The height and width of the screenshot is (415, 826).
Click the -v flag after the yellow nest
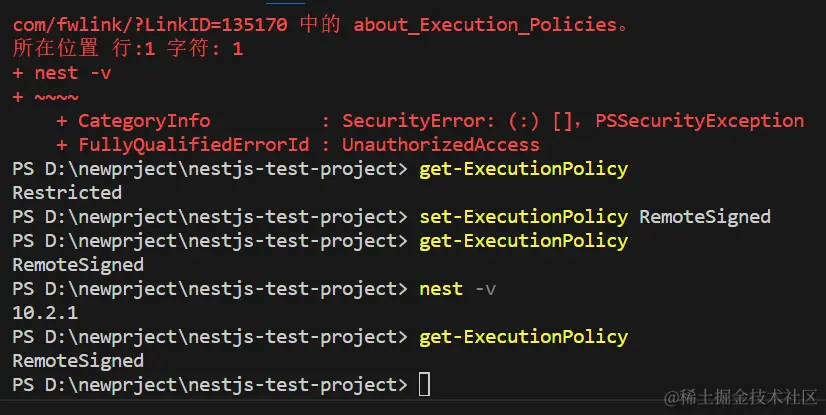coord(485,289)
